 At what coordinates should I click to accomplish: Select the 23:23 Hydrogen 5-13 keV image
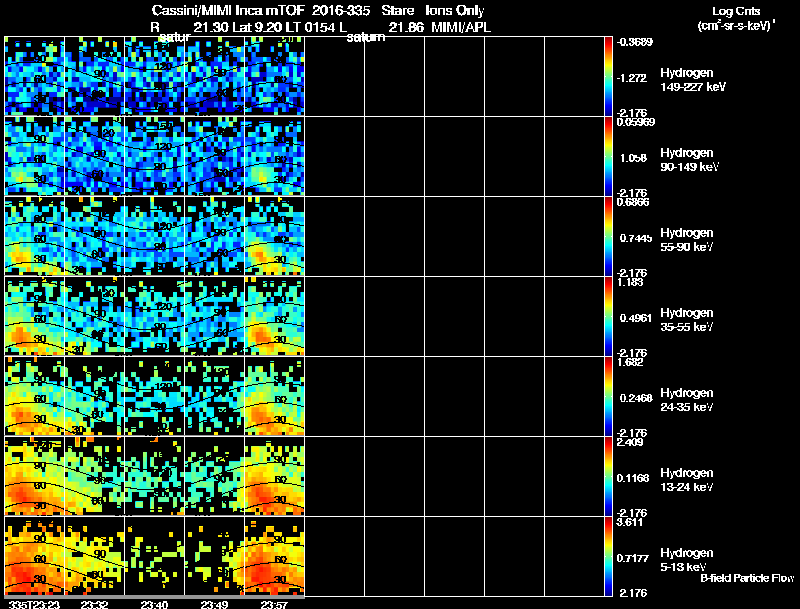coord(35,556)
